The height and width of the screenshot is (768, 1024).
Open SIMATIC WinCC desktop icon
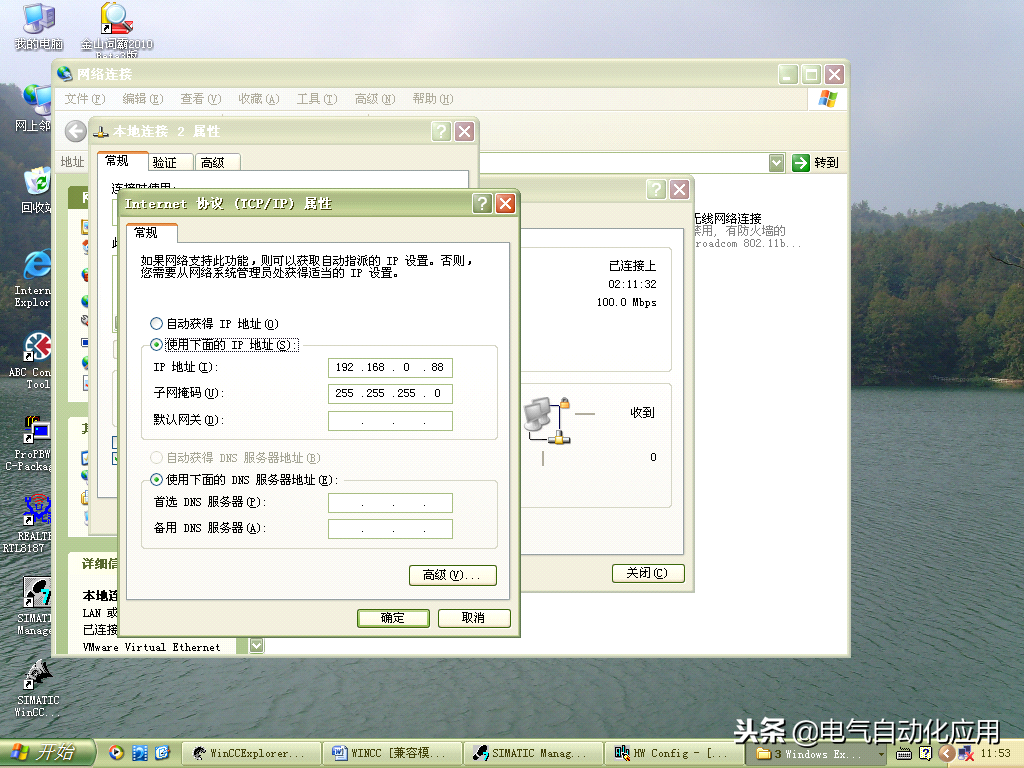(x=38, y=688)
